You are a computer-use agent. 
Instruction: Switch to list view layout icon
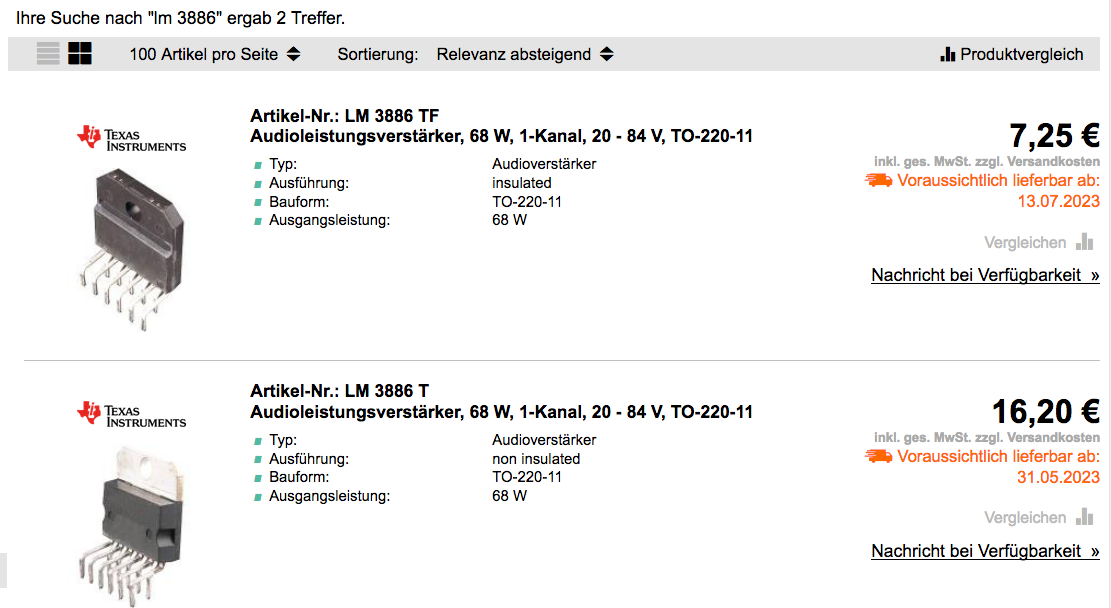[48, 54]
